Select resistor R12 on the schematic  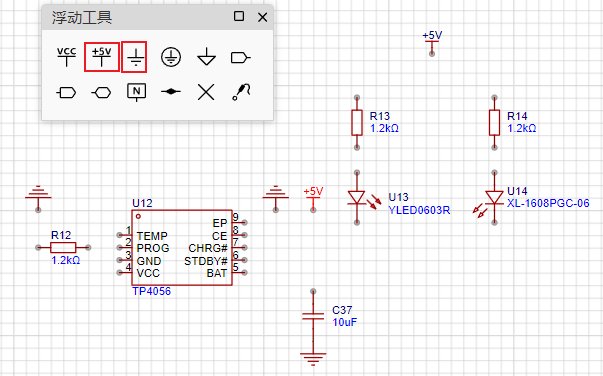[x=63, y=248]
